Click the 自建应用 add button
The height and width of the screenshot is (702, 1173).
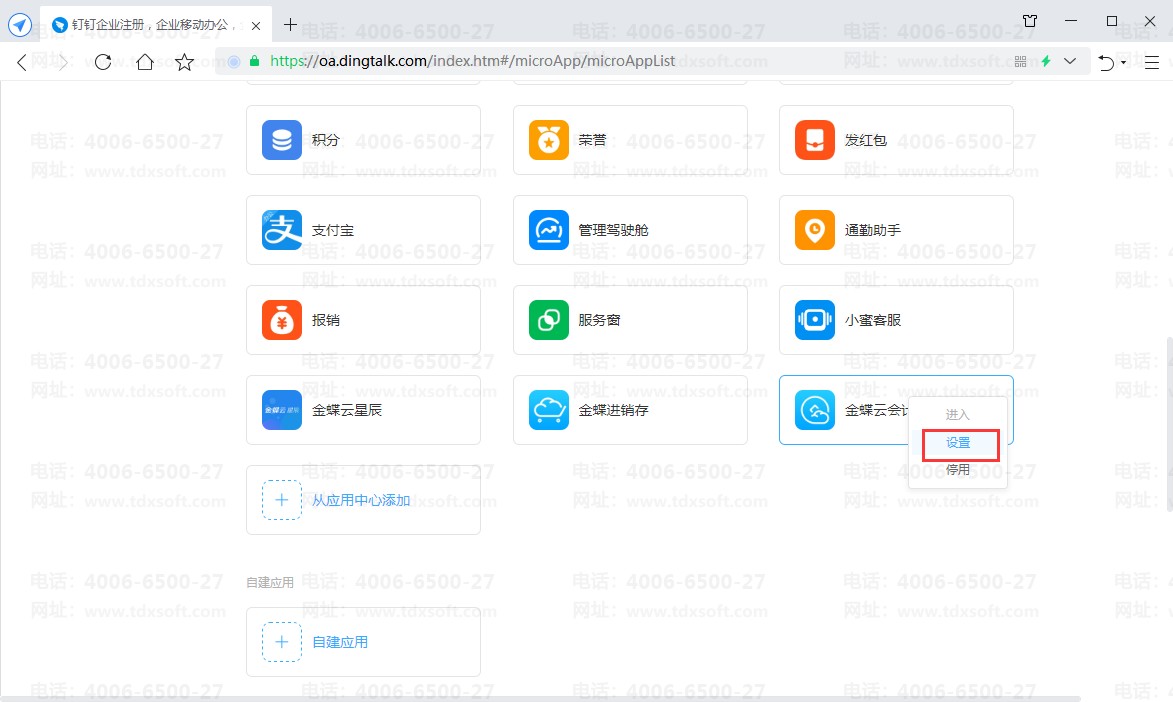coord(282,642)
